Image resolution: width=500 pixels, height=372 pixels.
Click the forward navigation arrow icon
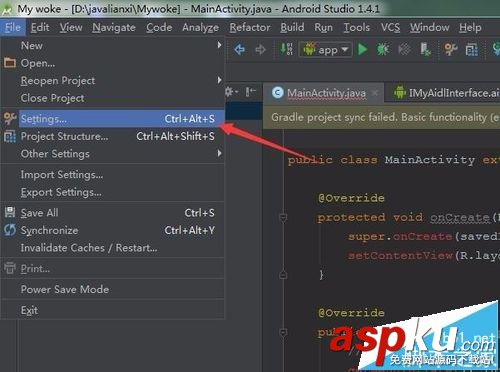click(x=260, y=50)
